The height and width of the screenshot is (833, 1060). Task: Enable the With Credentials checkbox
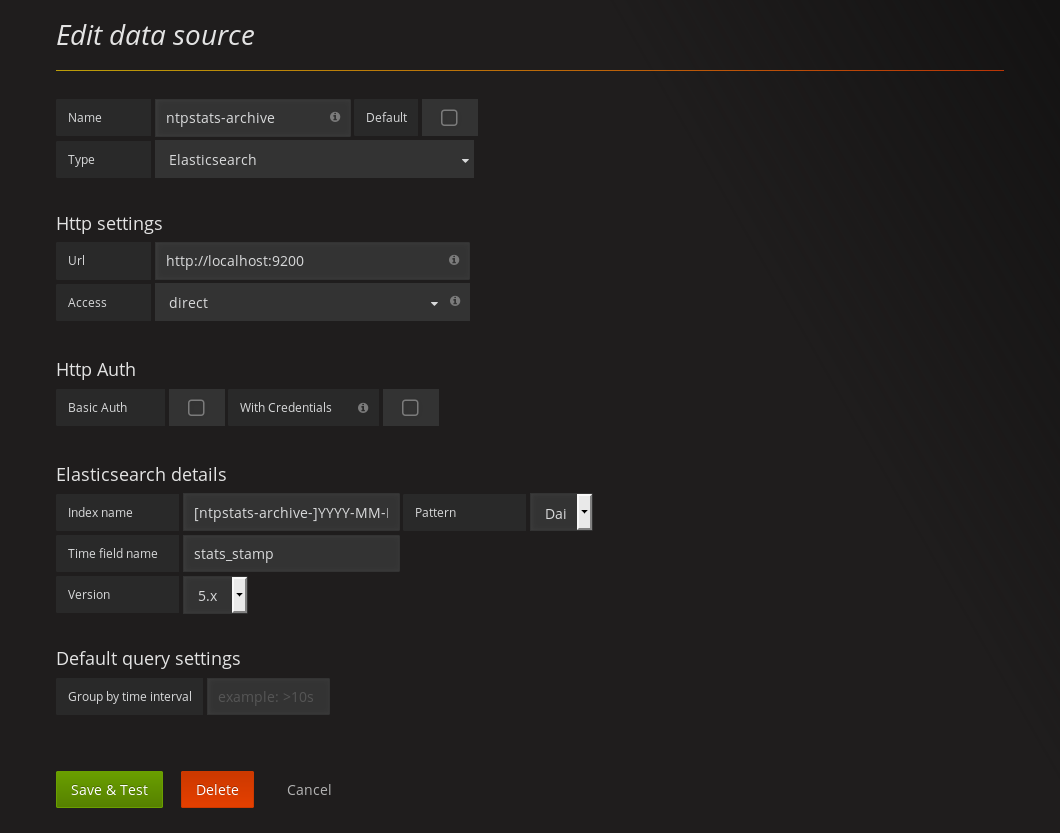pyautogui.click(x=410, y=408)
